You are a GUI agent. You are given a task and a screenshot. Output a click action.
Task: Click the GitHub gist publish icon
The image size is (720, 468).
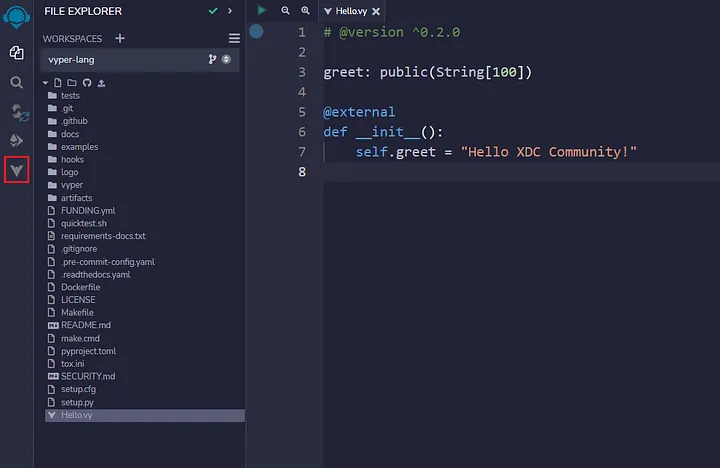[x=86, y=82]
